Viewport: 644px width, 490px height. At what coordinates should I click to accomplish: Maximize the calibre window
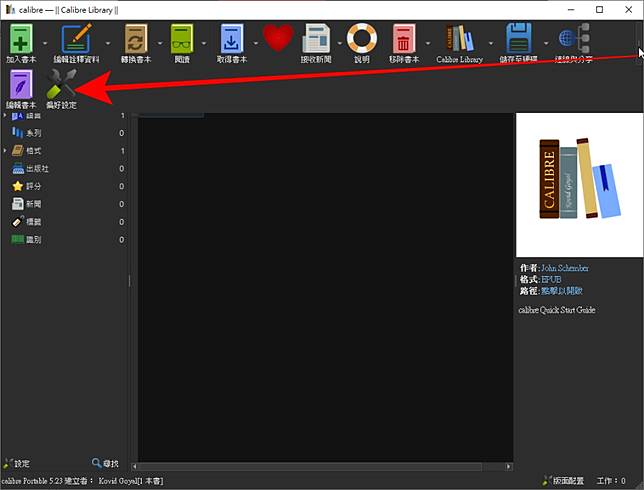(x=600, y=9)
